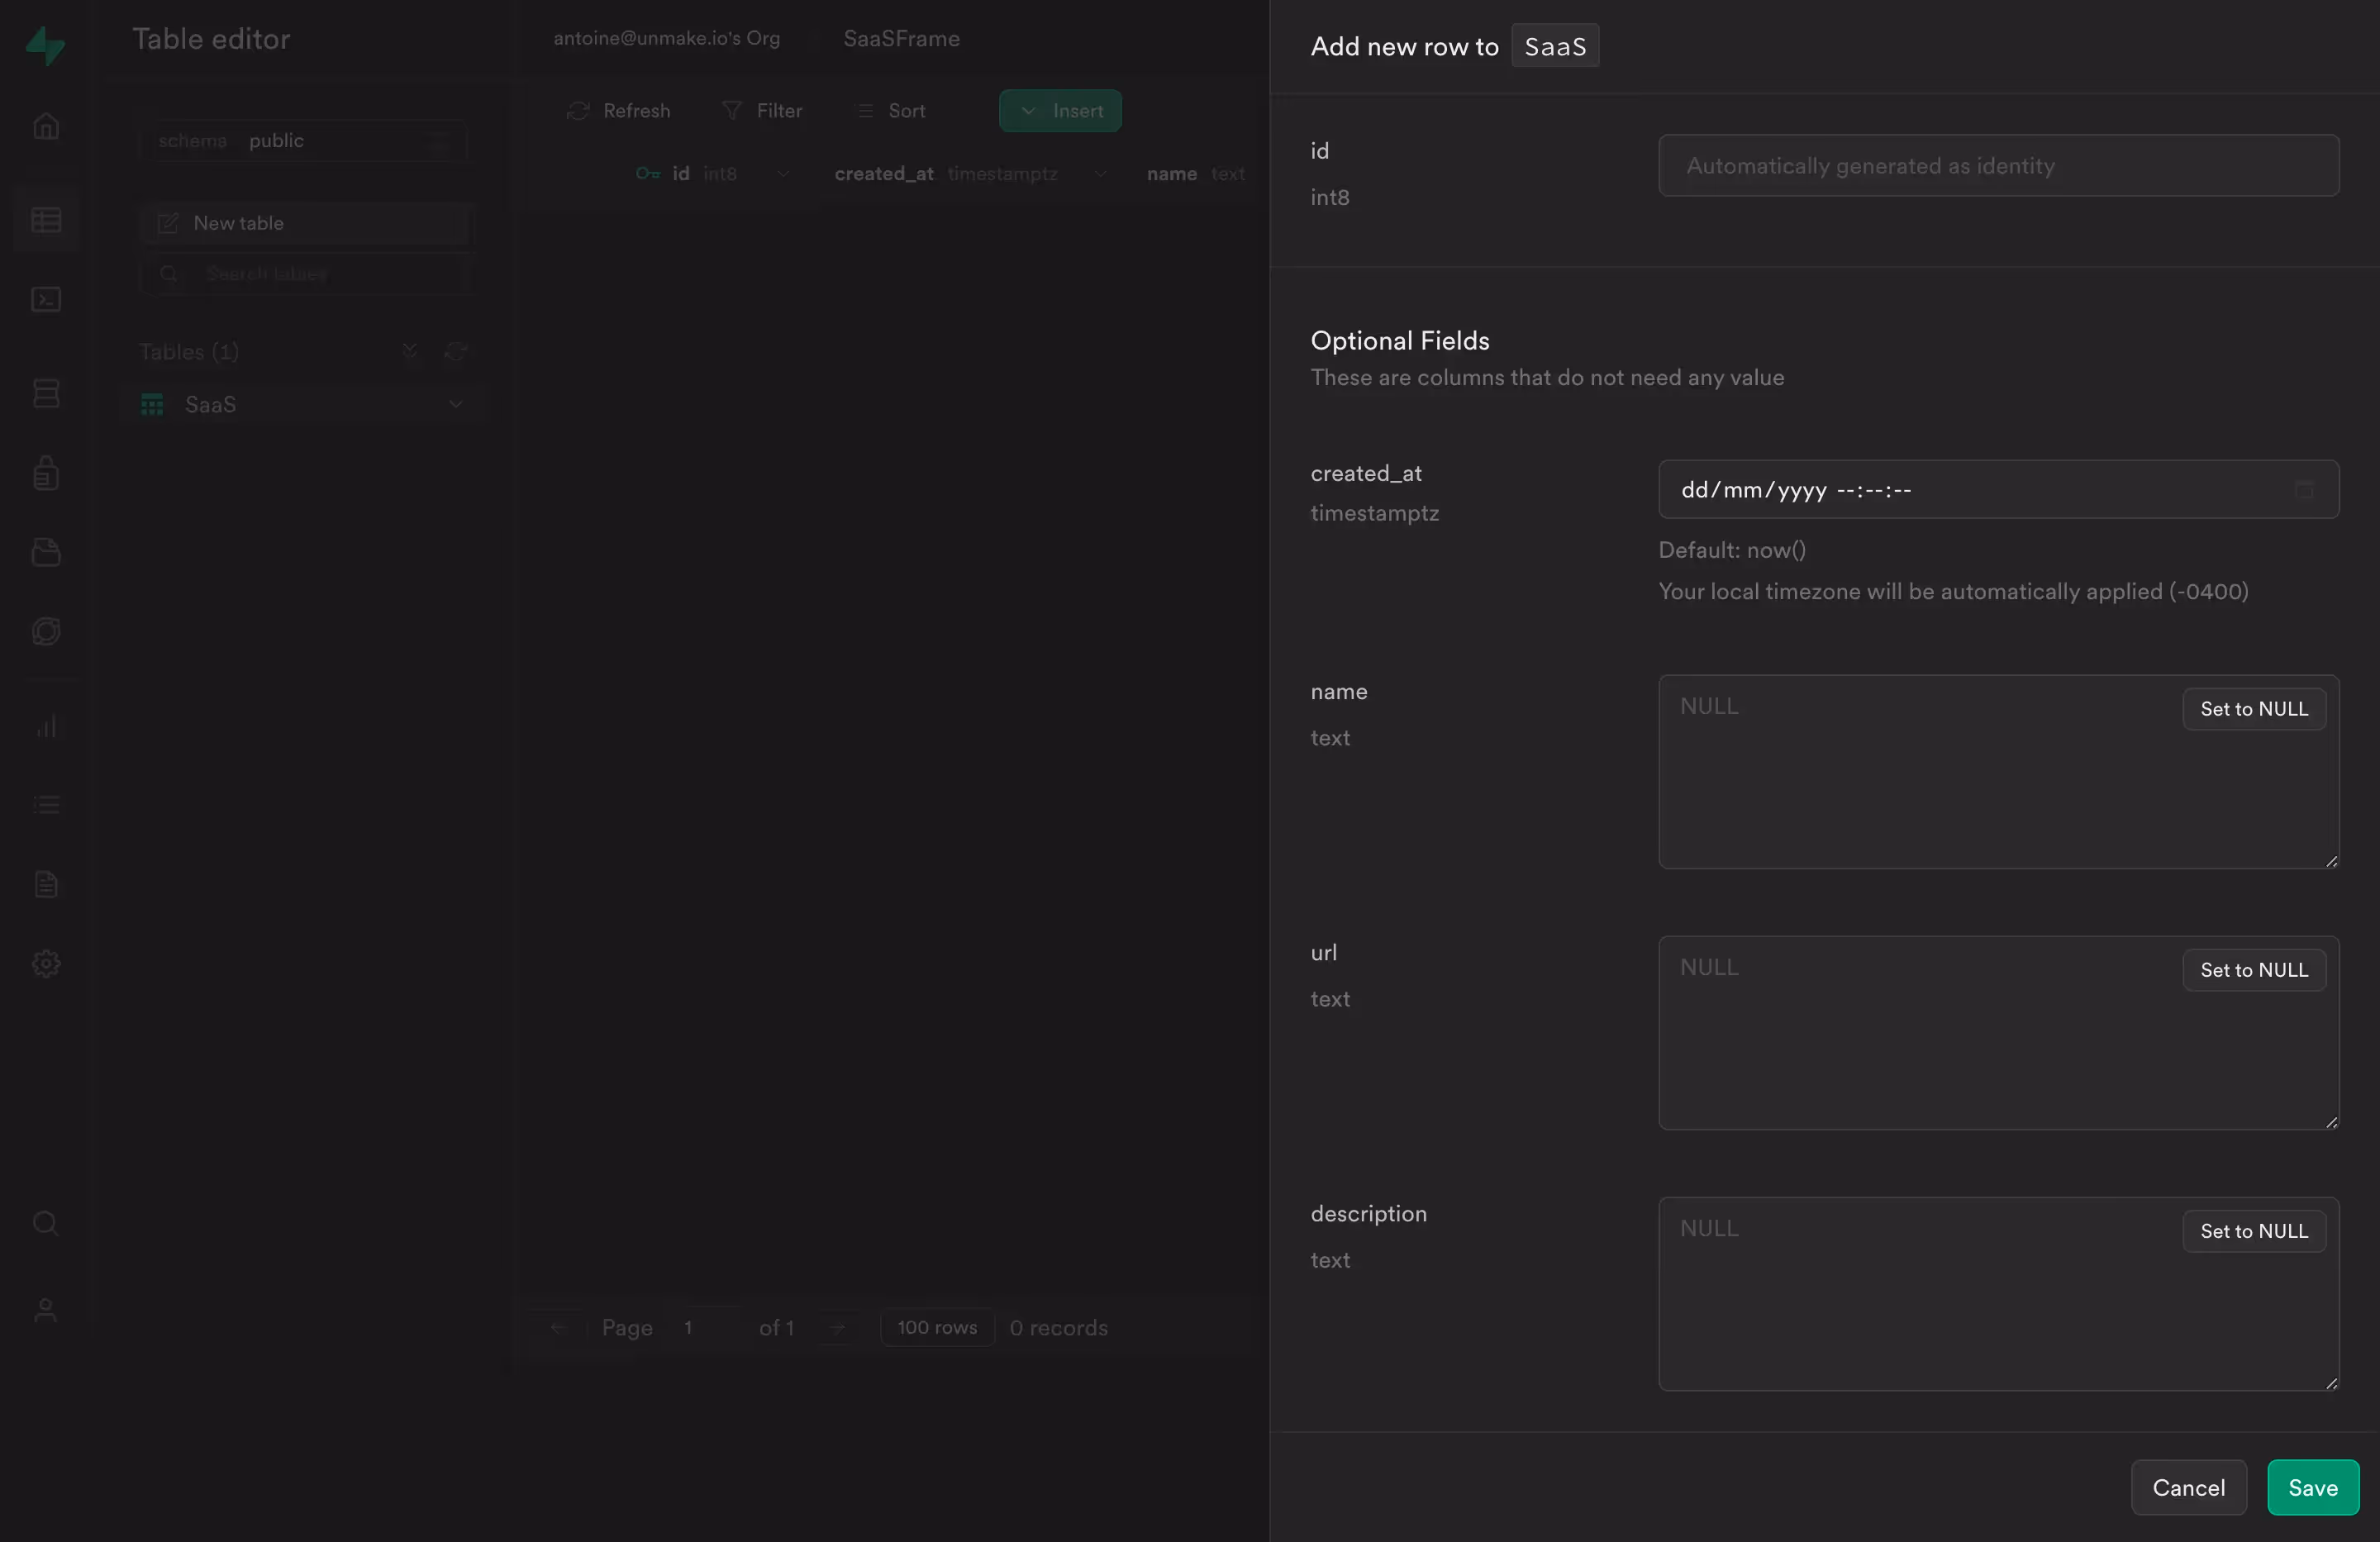Image resolution: width=2380 pixels, height=1542 pixels.
Task: Open Reports via the chart icon
Action: (x=46, y=726)
